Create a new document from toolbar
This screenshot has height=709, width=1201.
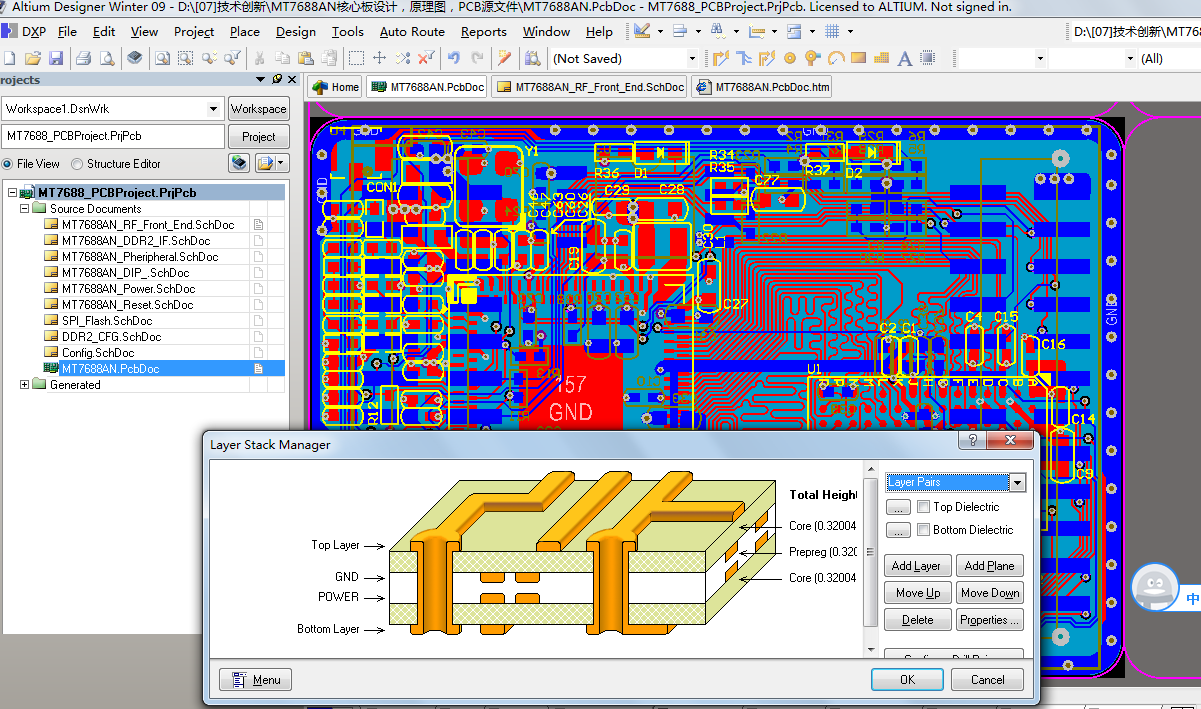click(x=10, y=58)
